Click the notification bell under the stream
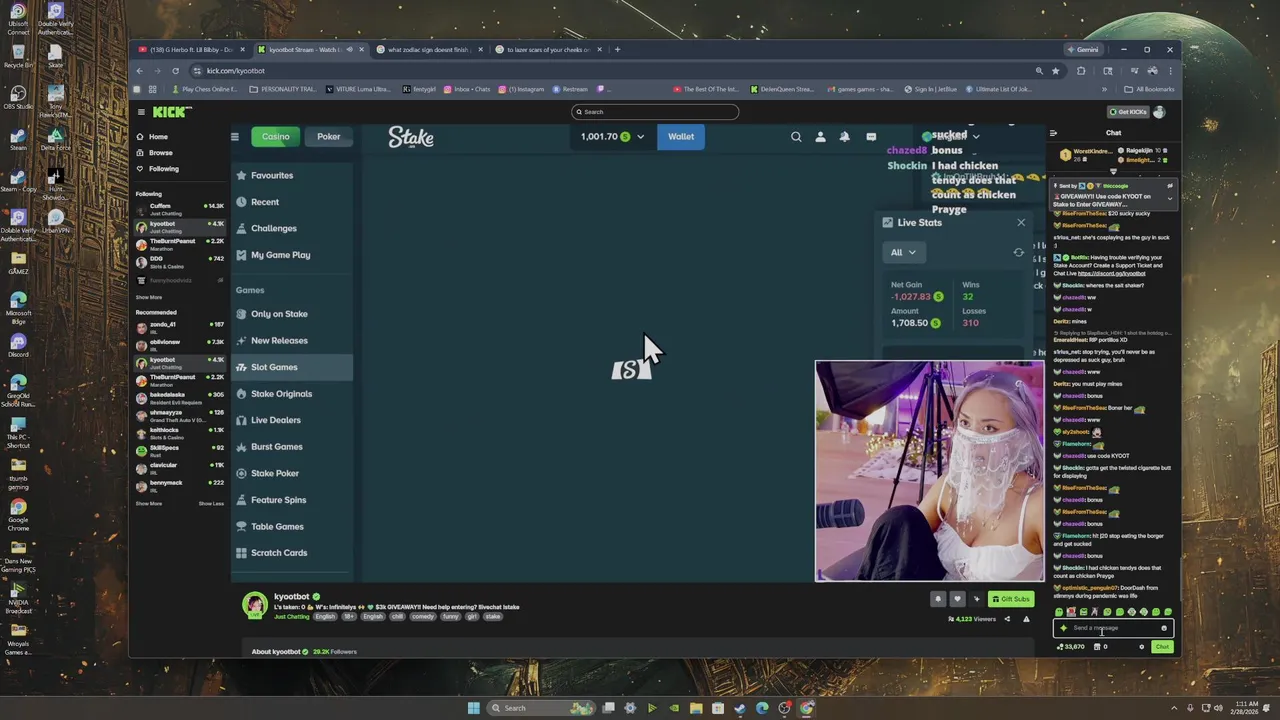This screenshot has width=1280, height=720. tap(938, 599)
